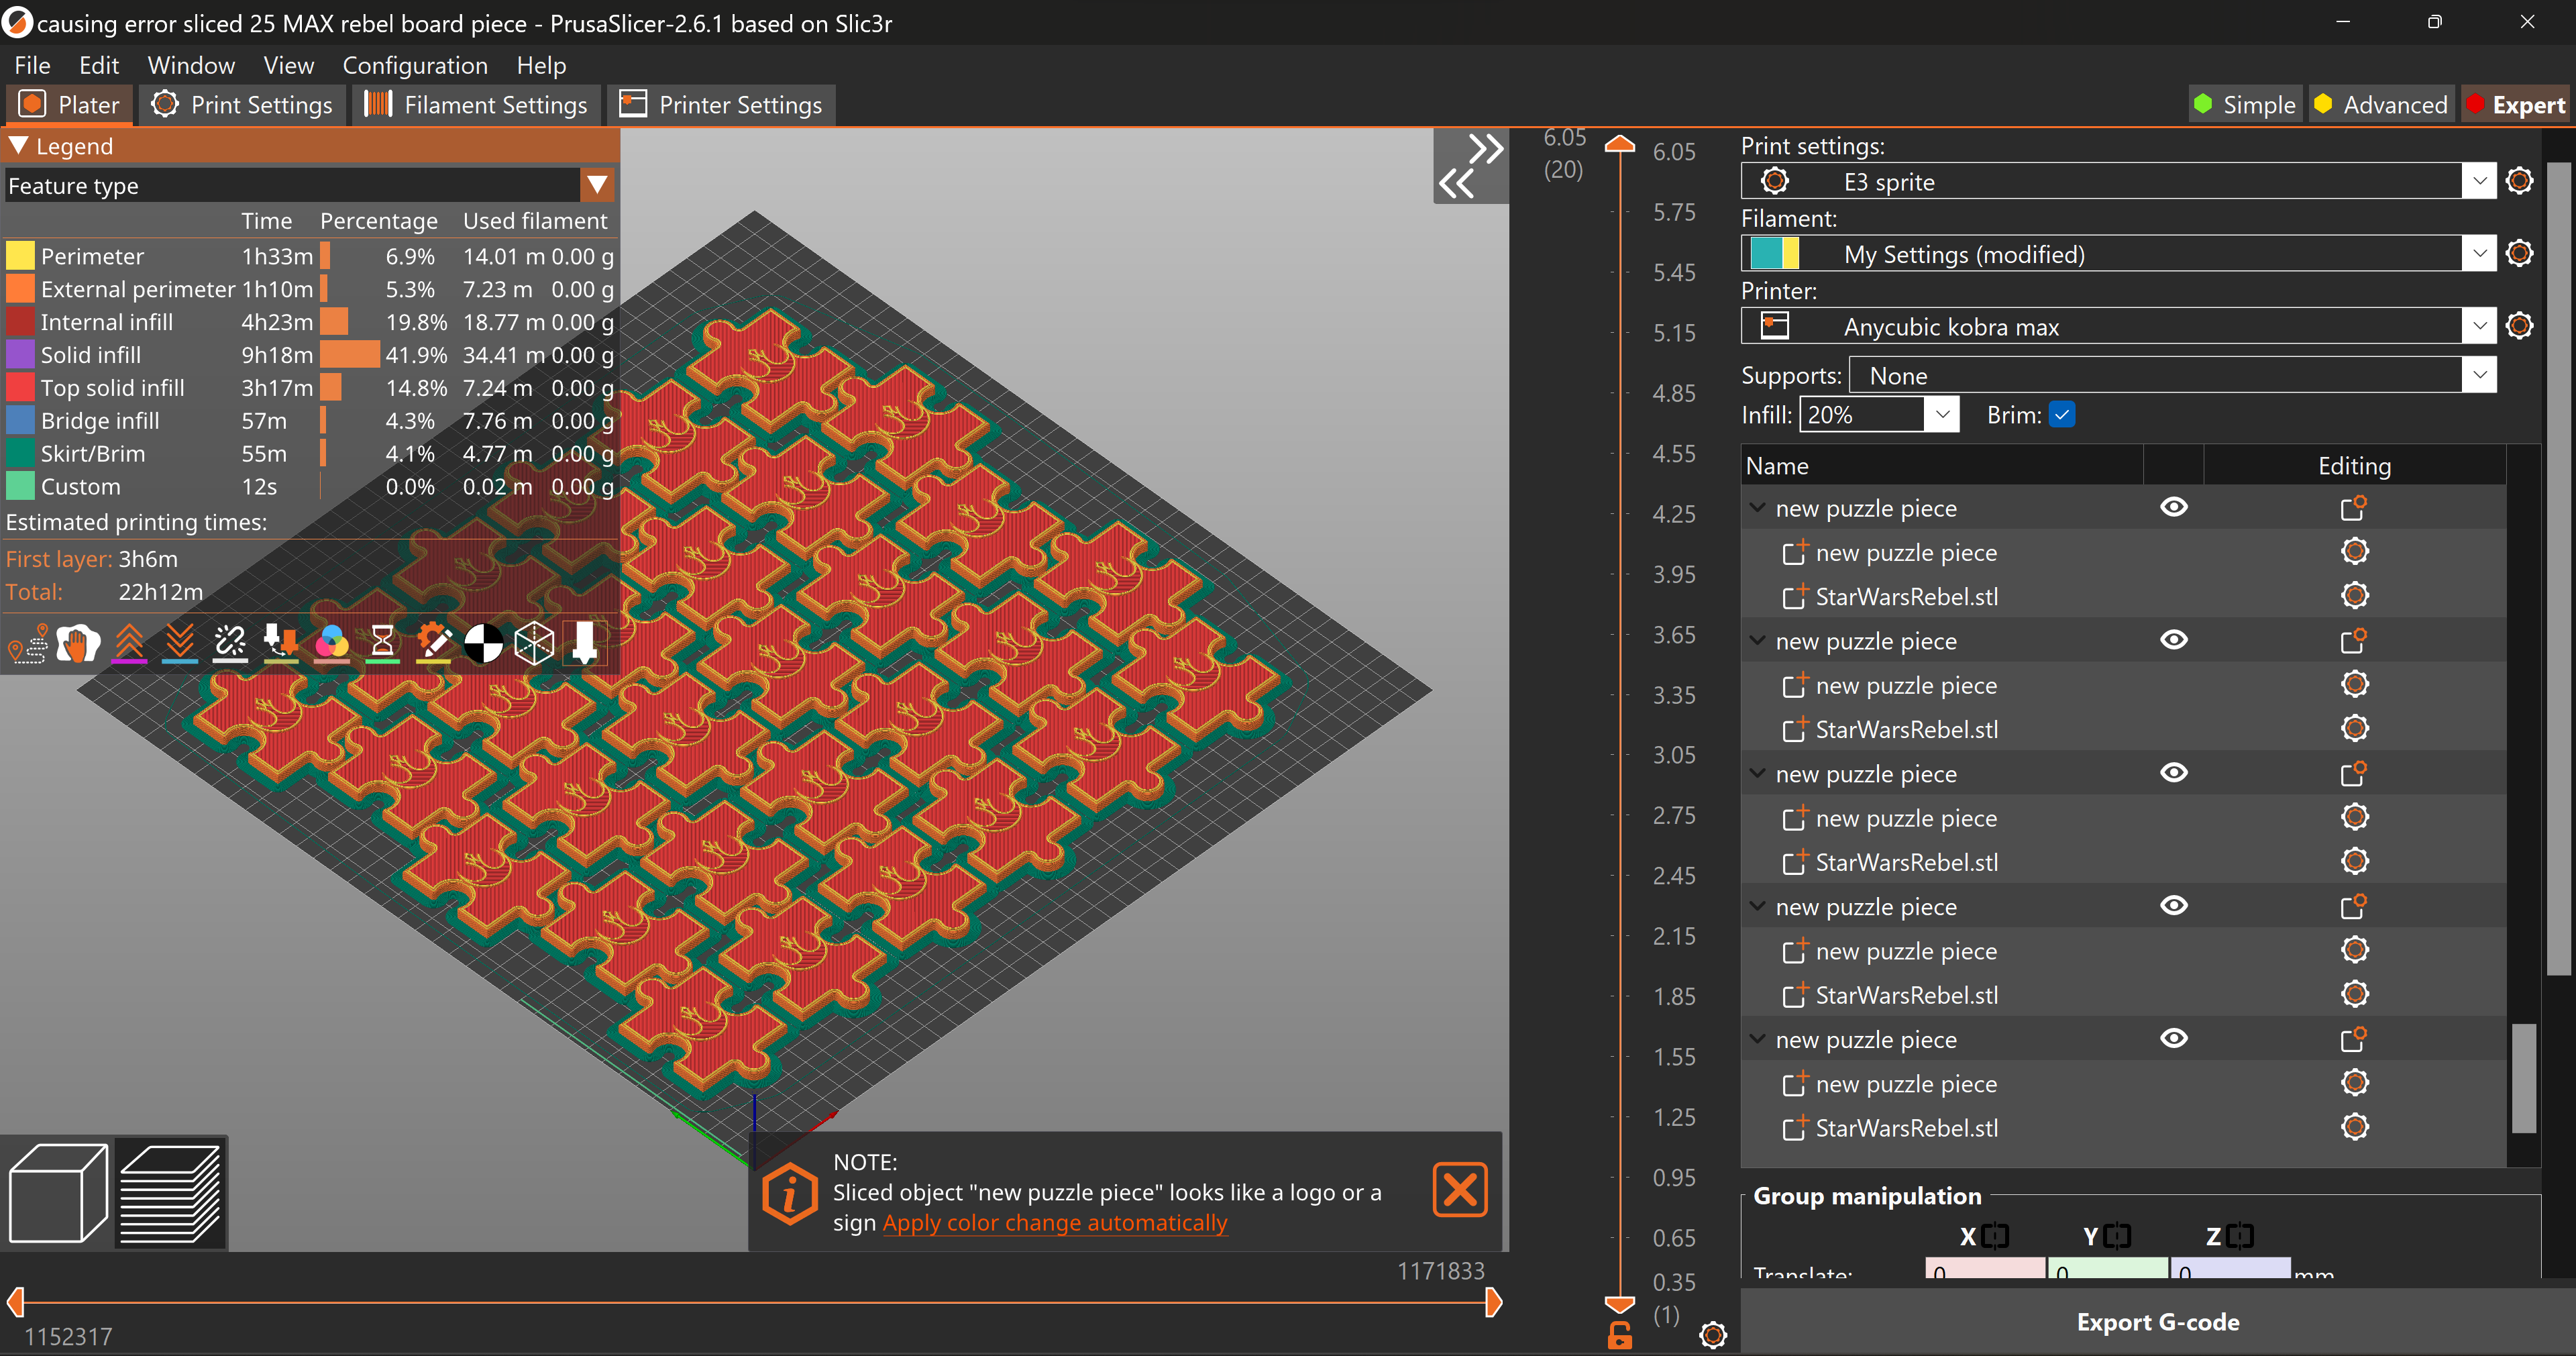
Task: Open the Feature type dropdown
Action: coord(597,185)
